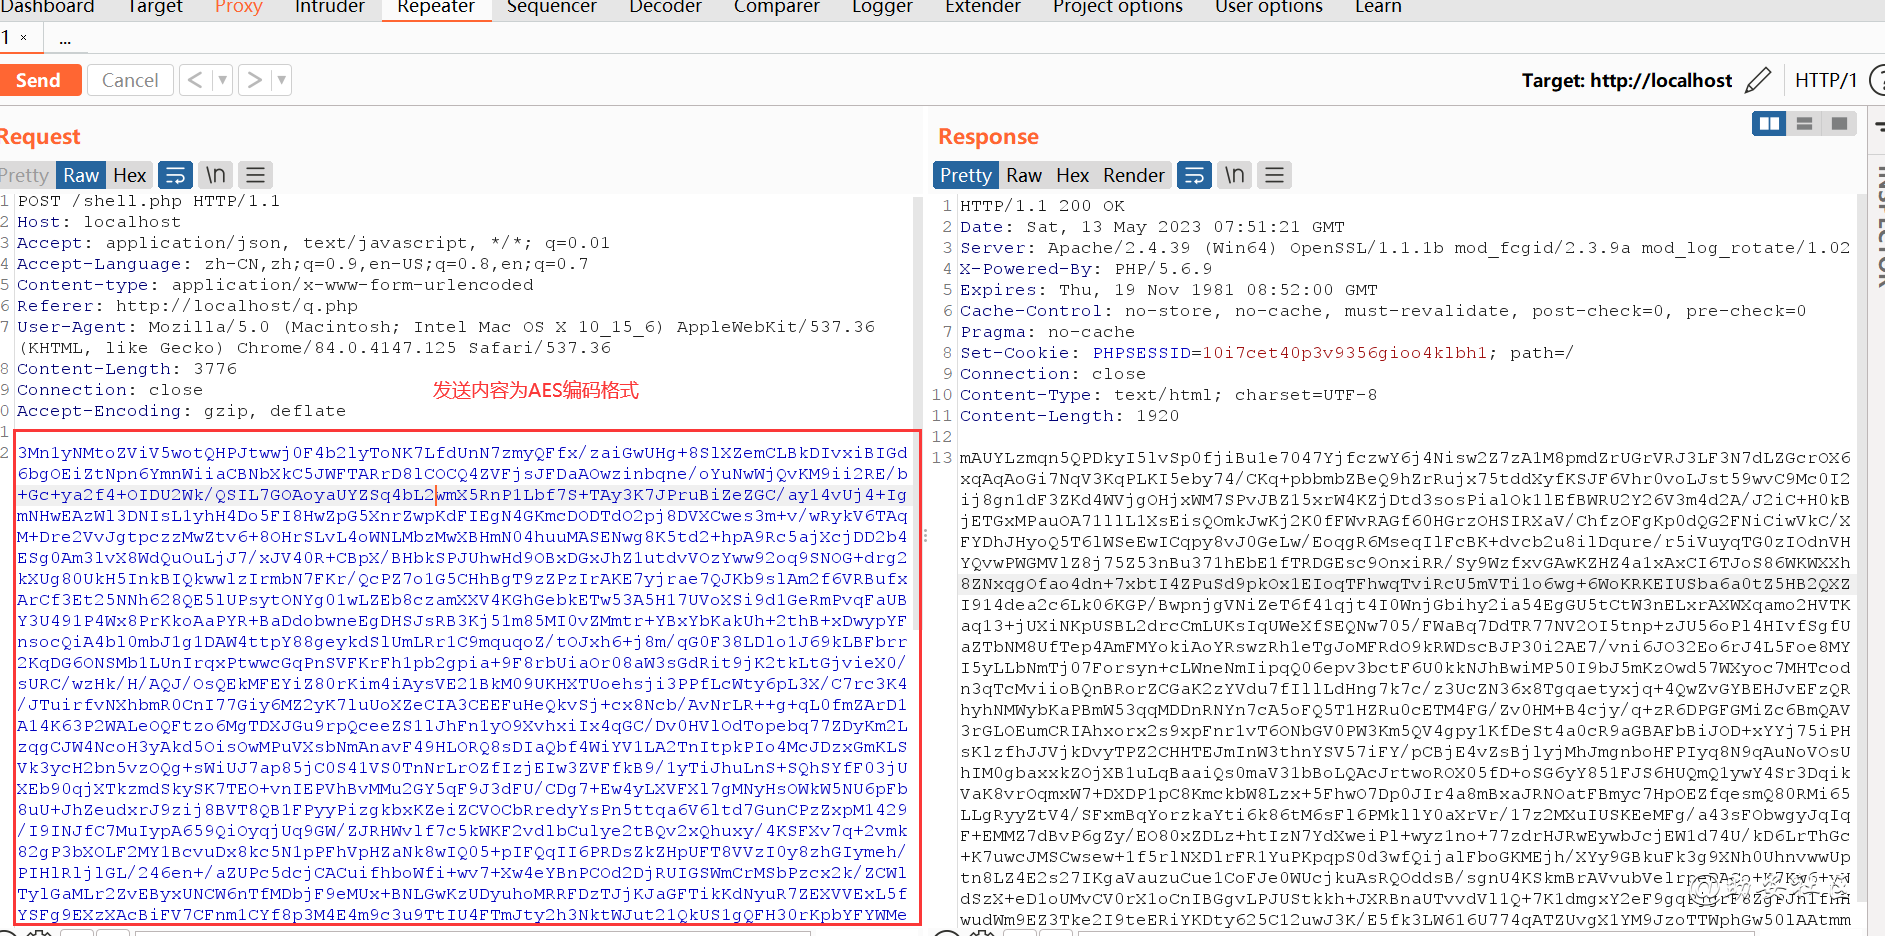1885x936 pixels.
Task: Click the Host: localhost header line
Action: (x=99, y=222)
